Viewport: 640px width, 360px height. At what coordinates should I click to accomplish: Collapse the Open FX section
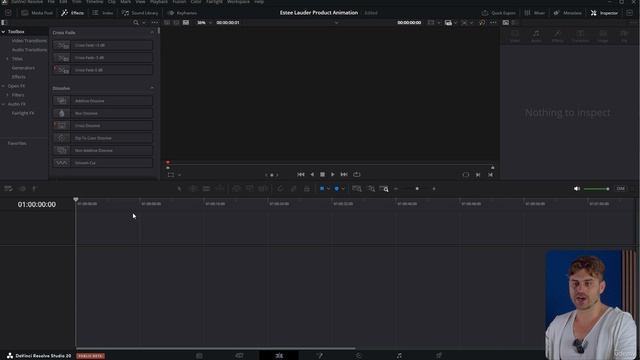tap(3, 86)
